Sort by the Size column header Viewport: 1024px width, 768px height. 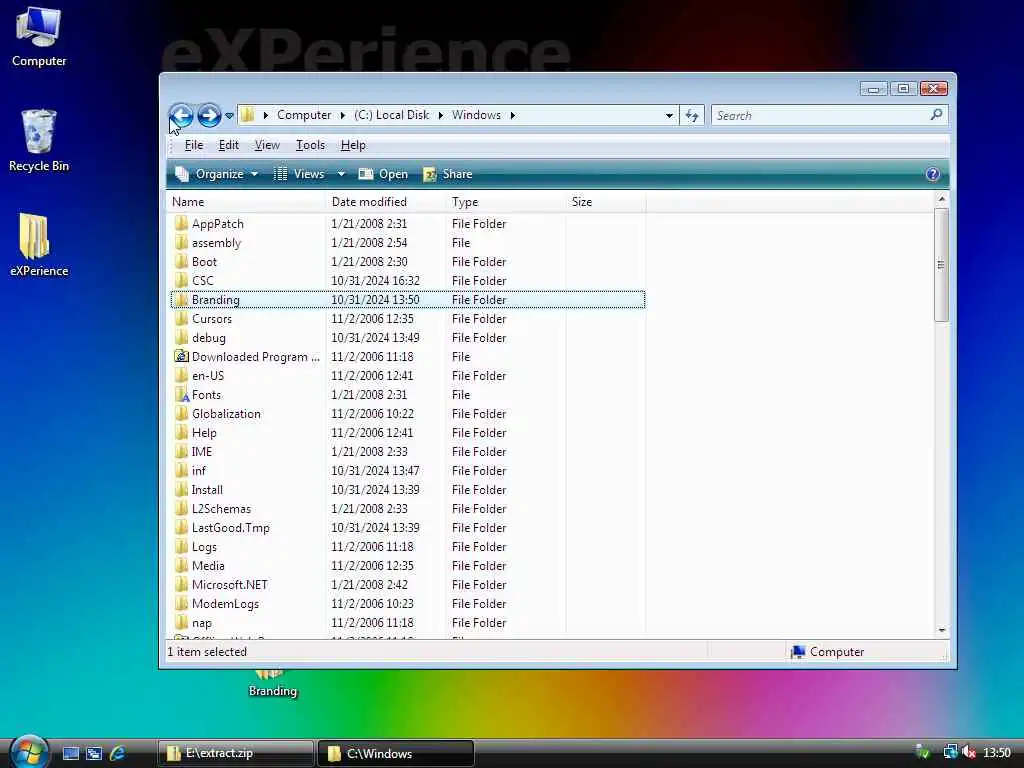[605, 202]
